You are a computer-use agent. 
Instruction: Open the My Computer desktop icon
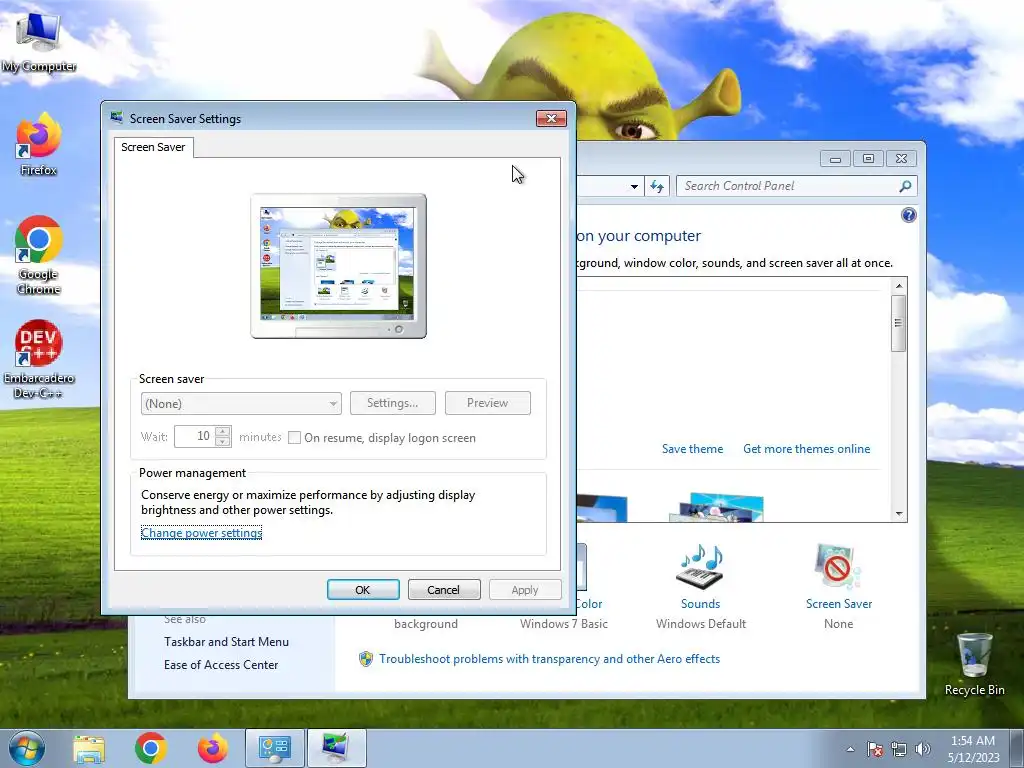(x=39, y=42)
